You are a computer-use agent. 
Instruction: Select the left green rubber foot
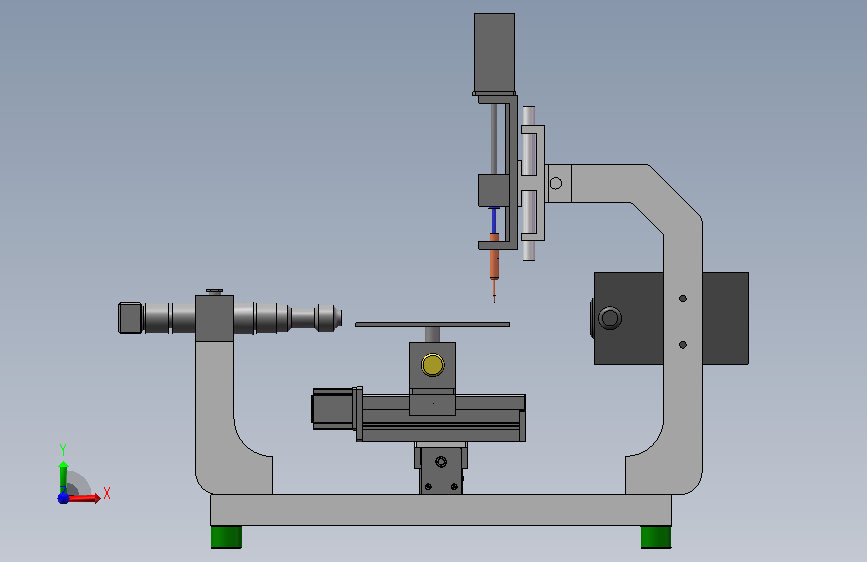pos(226,537)
